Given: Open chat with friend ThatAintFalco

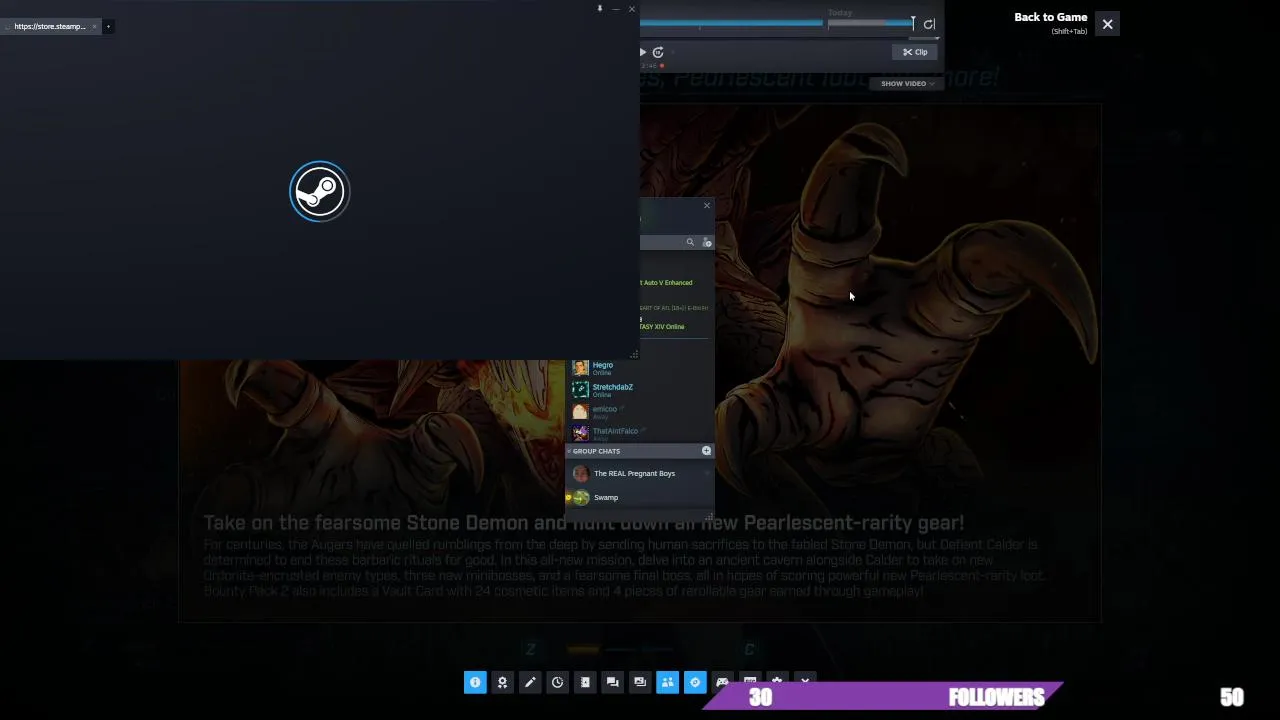Looking at the screenshot, I should [x=640, y=434].
